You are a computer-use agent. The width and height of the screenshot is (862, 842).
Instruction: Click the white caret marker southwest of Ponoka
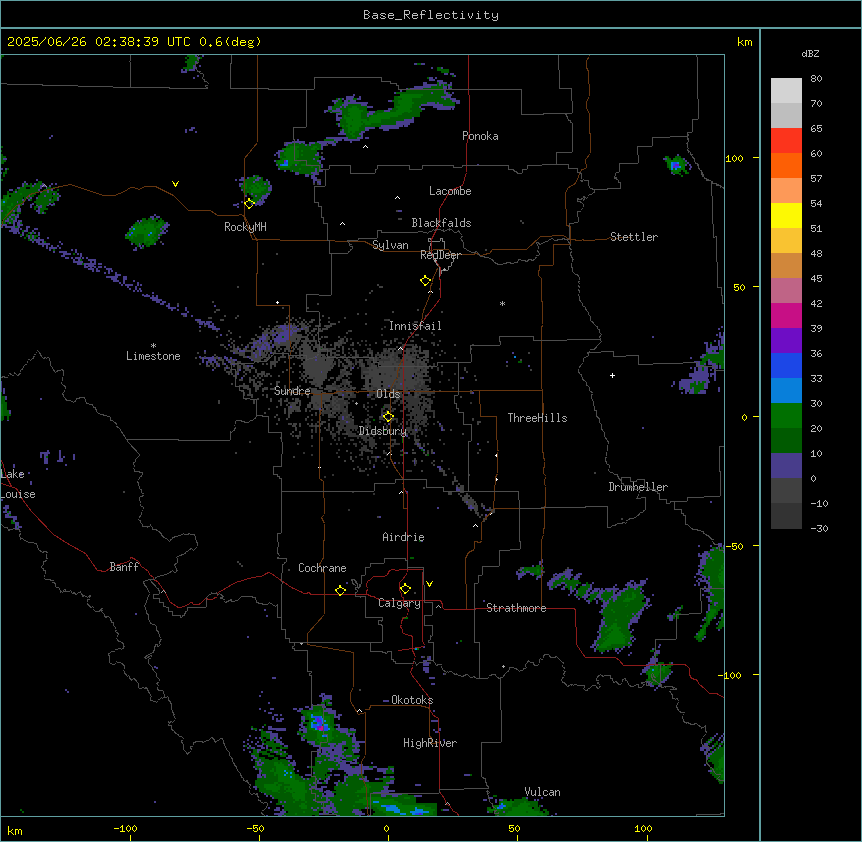pos(366,147)
